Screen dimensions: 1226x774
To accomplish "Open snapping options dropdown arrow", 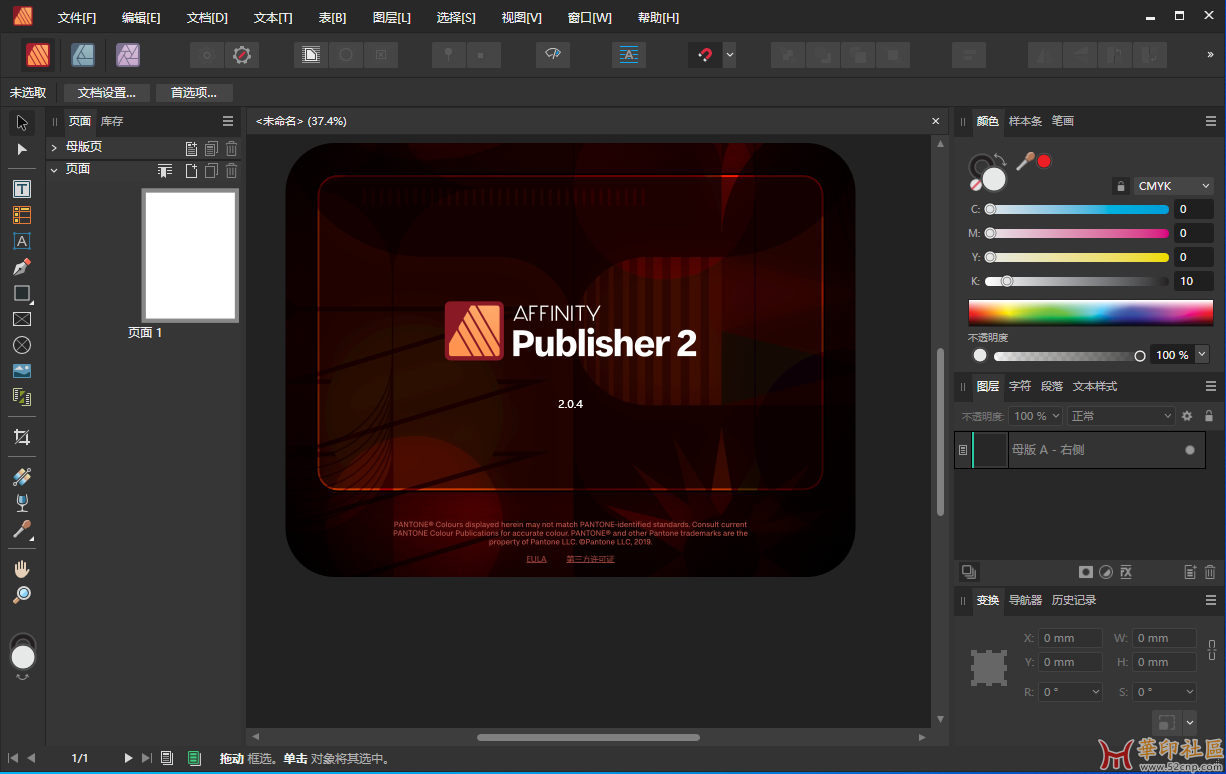I will (729, 55).
